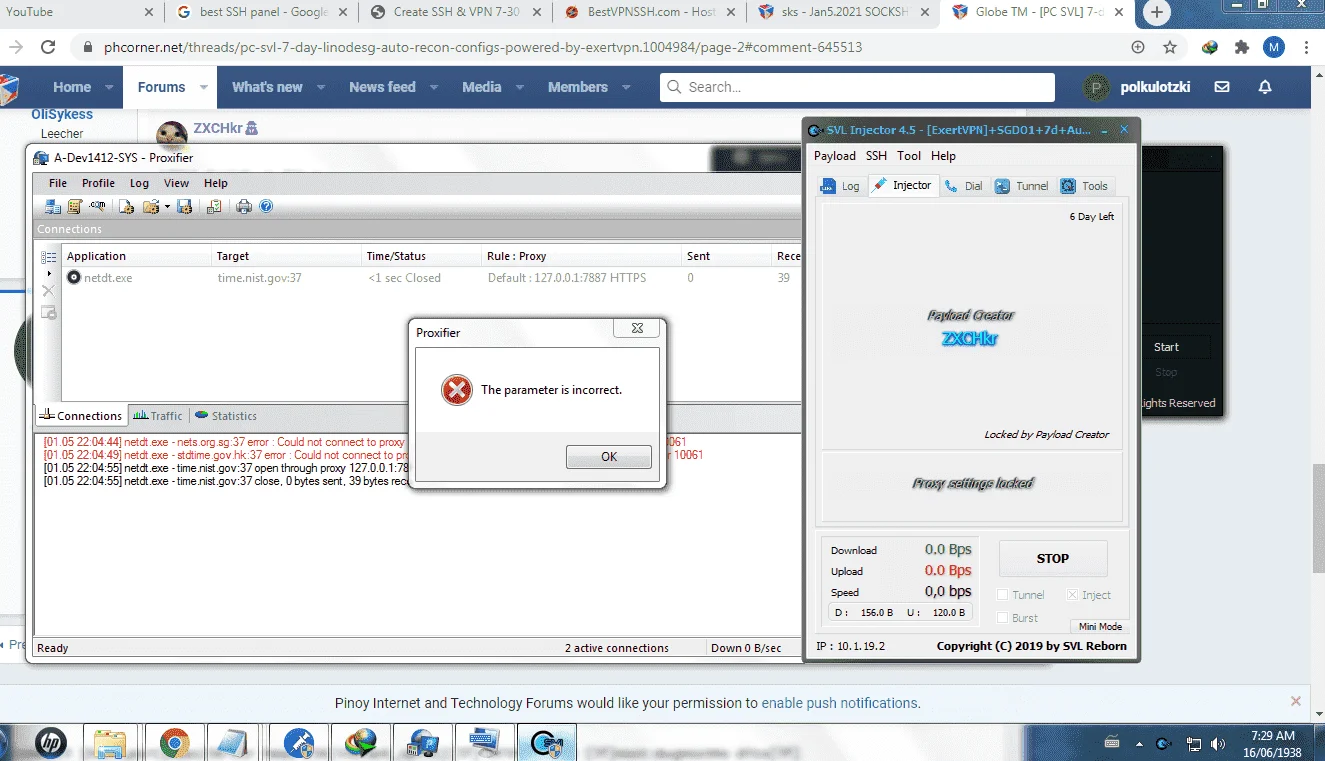Open SSH menu in SVL Injector
Viewport: 1325px width, 761px height.
(x=876, y=156)
